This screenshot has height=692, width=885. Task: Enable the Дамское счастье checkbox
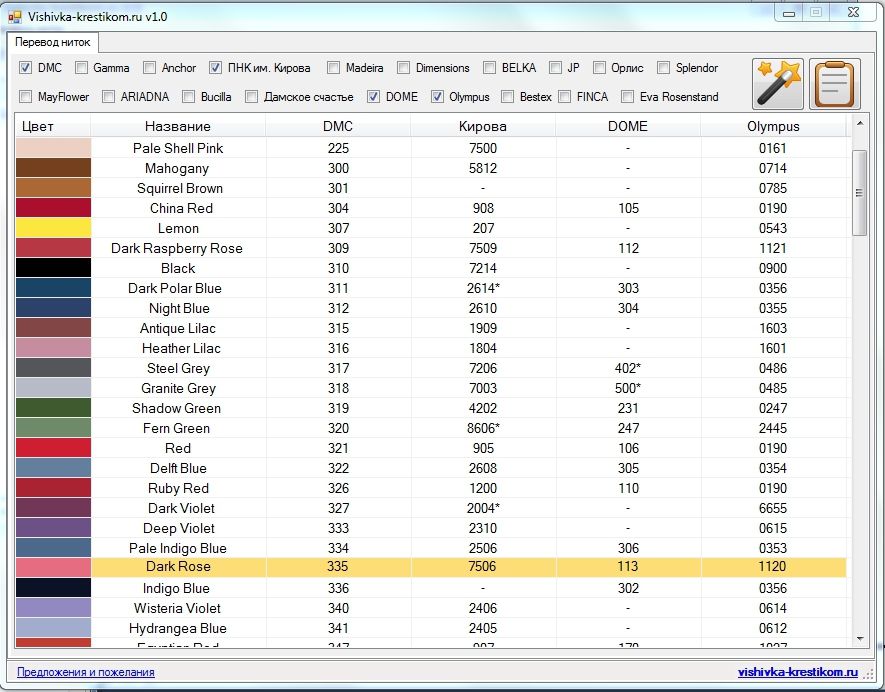(x=251, y=97)
